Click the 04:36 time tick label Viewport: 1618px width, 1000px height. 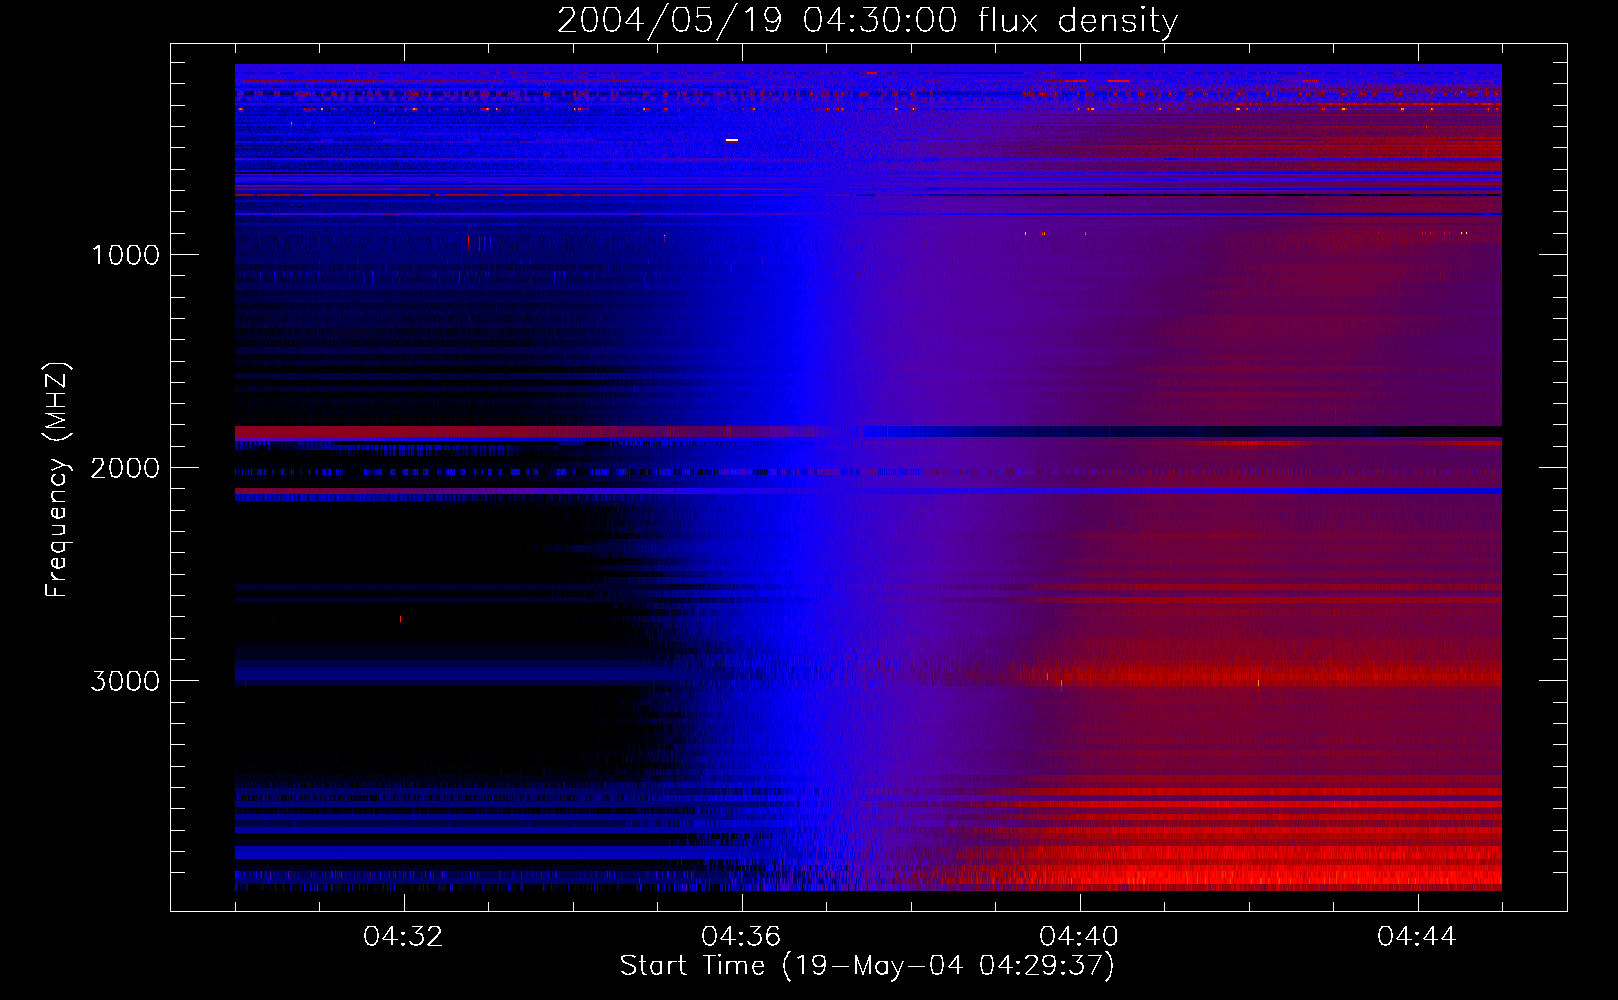point(741,937)
